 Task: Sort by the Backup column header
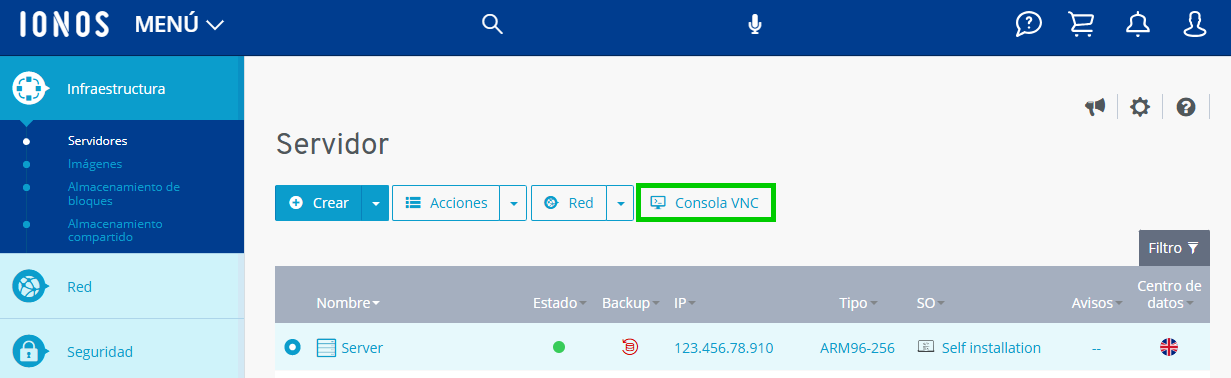pyautogui.click(x=630, y=303)
